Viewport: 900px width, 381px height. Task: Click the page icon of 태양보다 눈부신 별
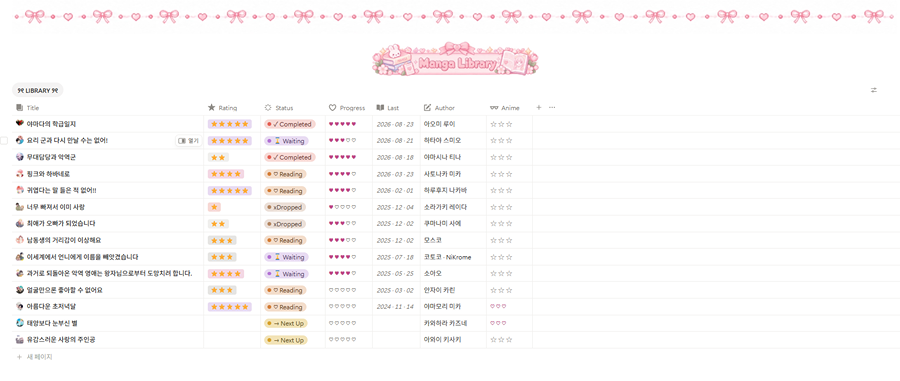pyautogui.click(x=20, y=324)
